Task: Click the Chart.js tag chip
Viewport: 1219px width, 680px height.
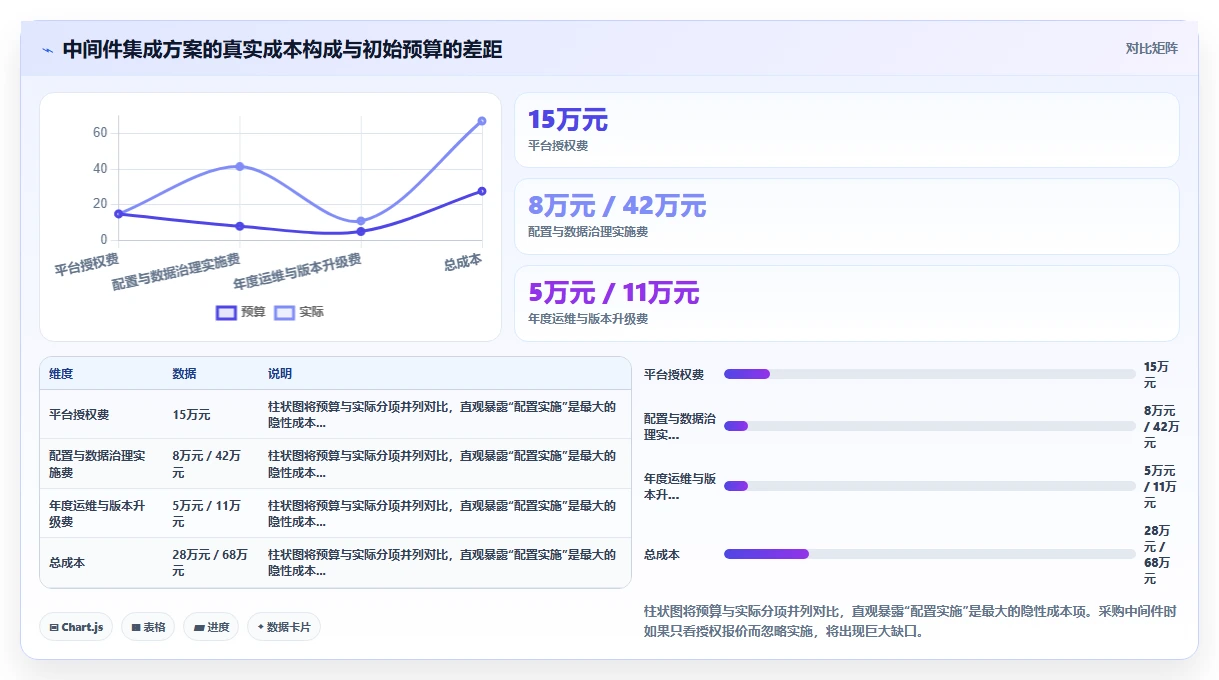Action: [77, 627]
